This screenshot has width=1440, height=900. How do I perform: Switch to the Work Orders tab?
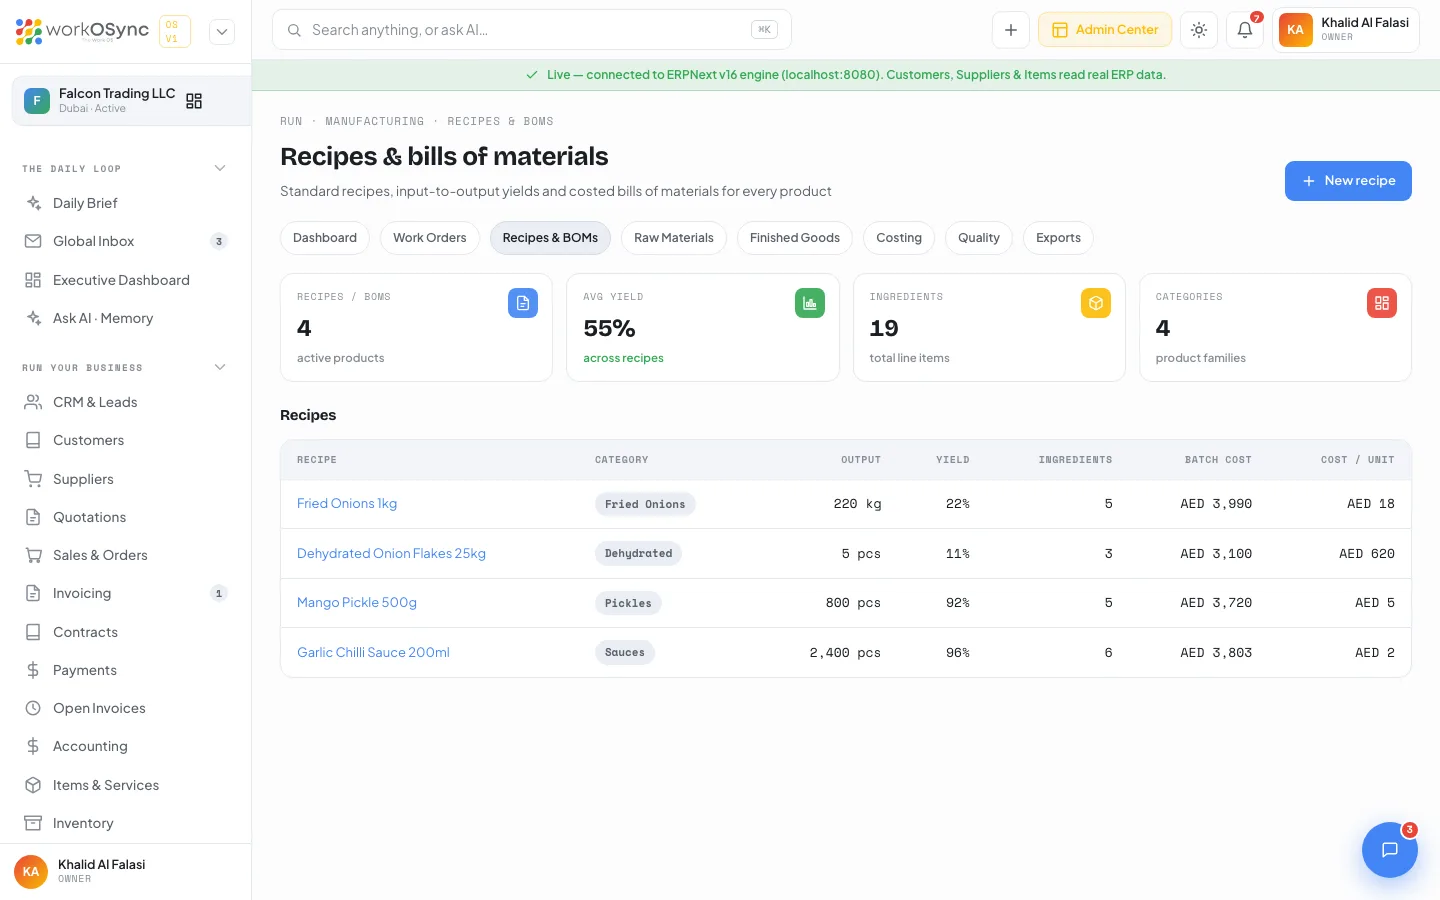[430, 238]
